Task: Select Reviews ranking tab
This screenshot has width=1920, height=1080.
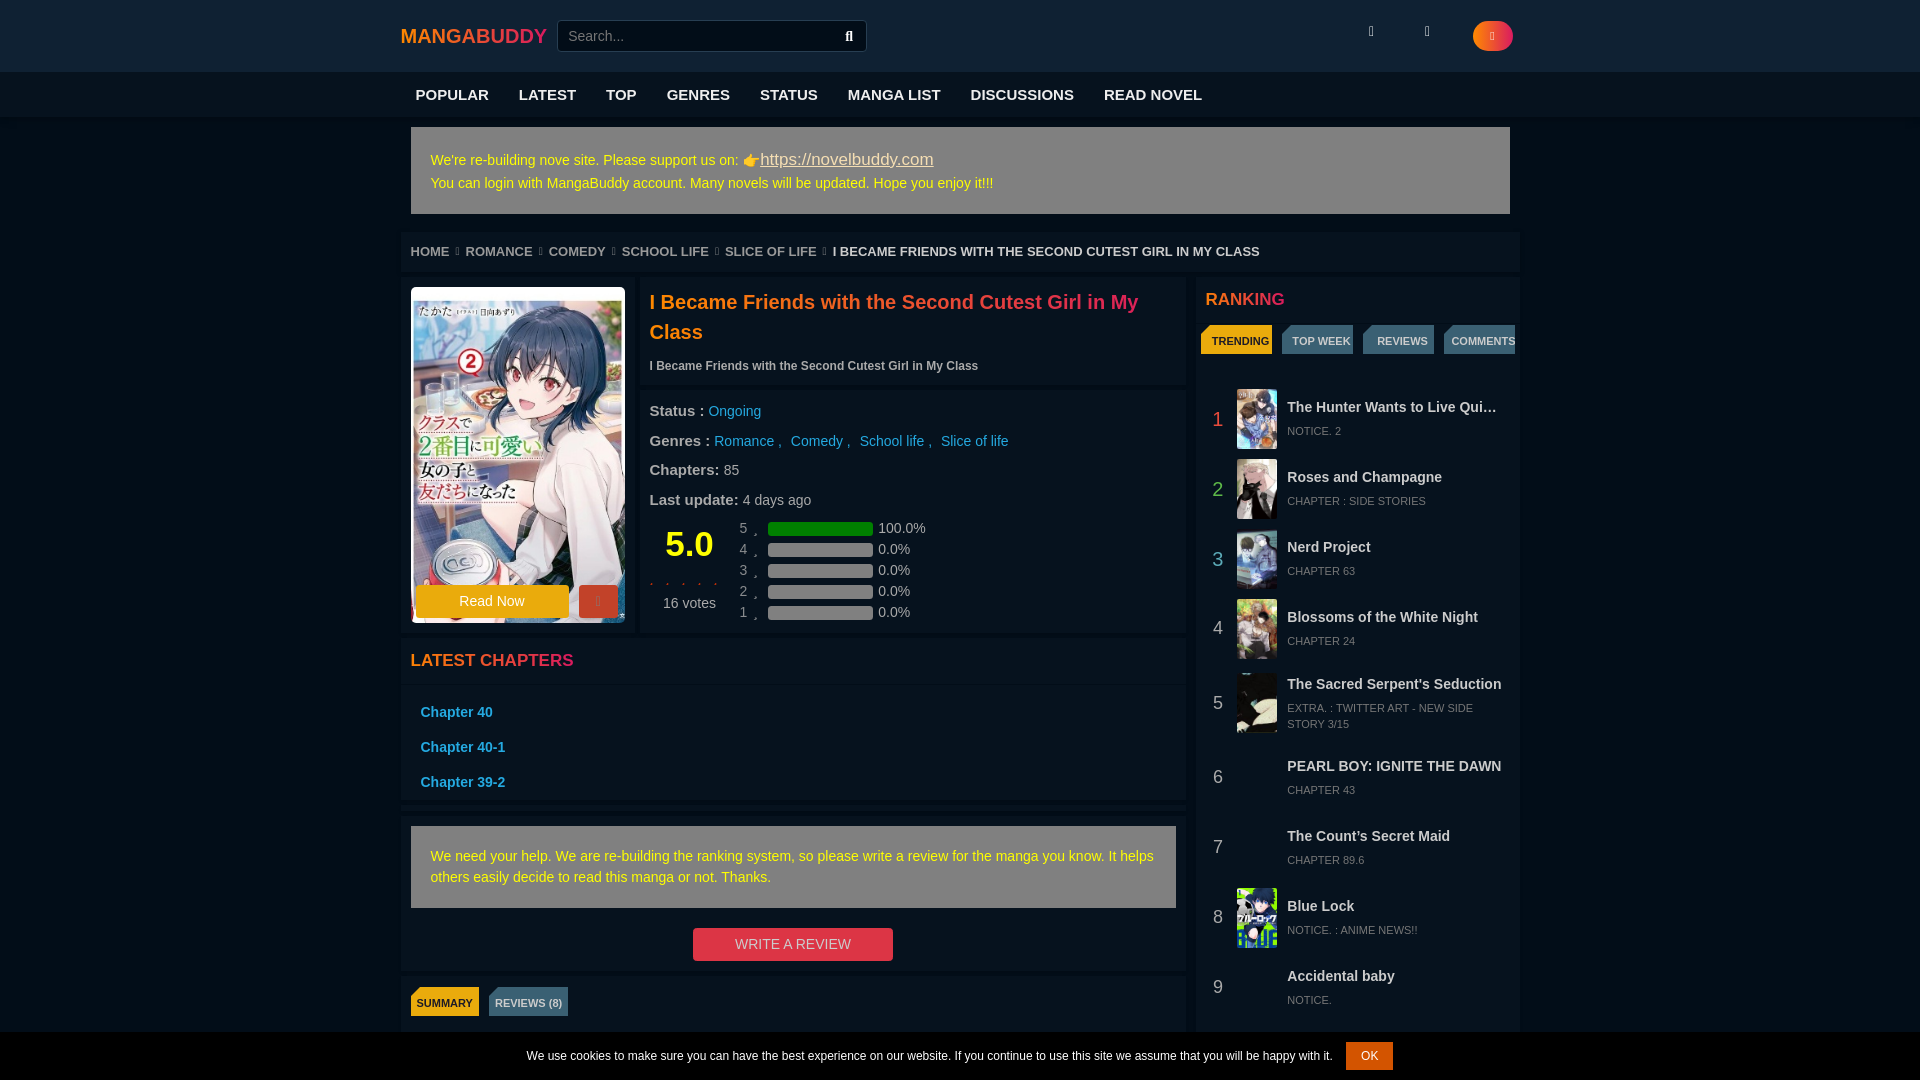Action: [1399, 340]
